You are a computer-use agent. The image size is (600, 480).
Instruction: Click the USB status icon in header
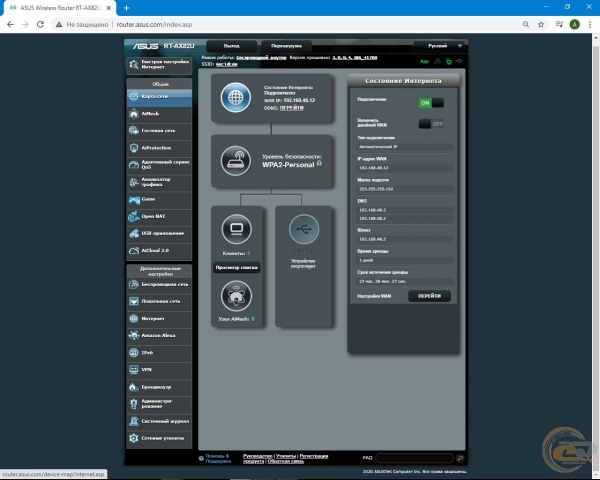point(459,61)
